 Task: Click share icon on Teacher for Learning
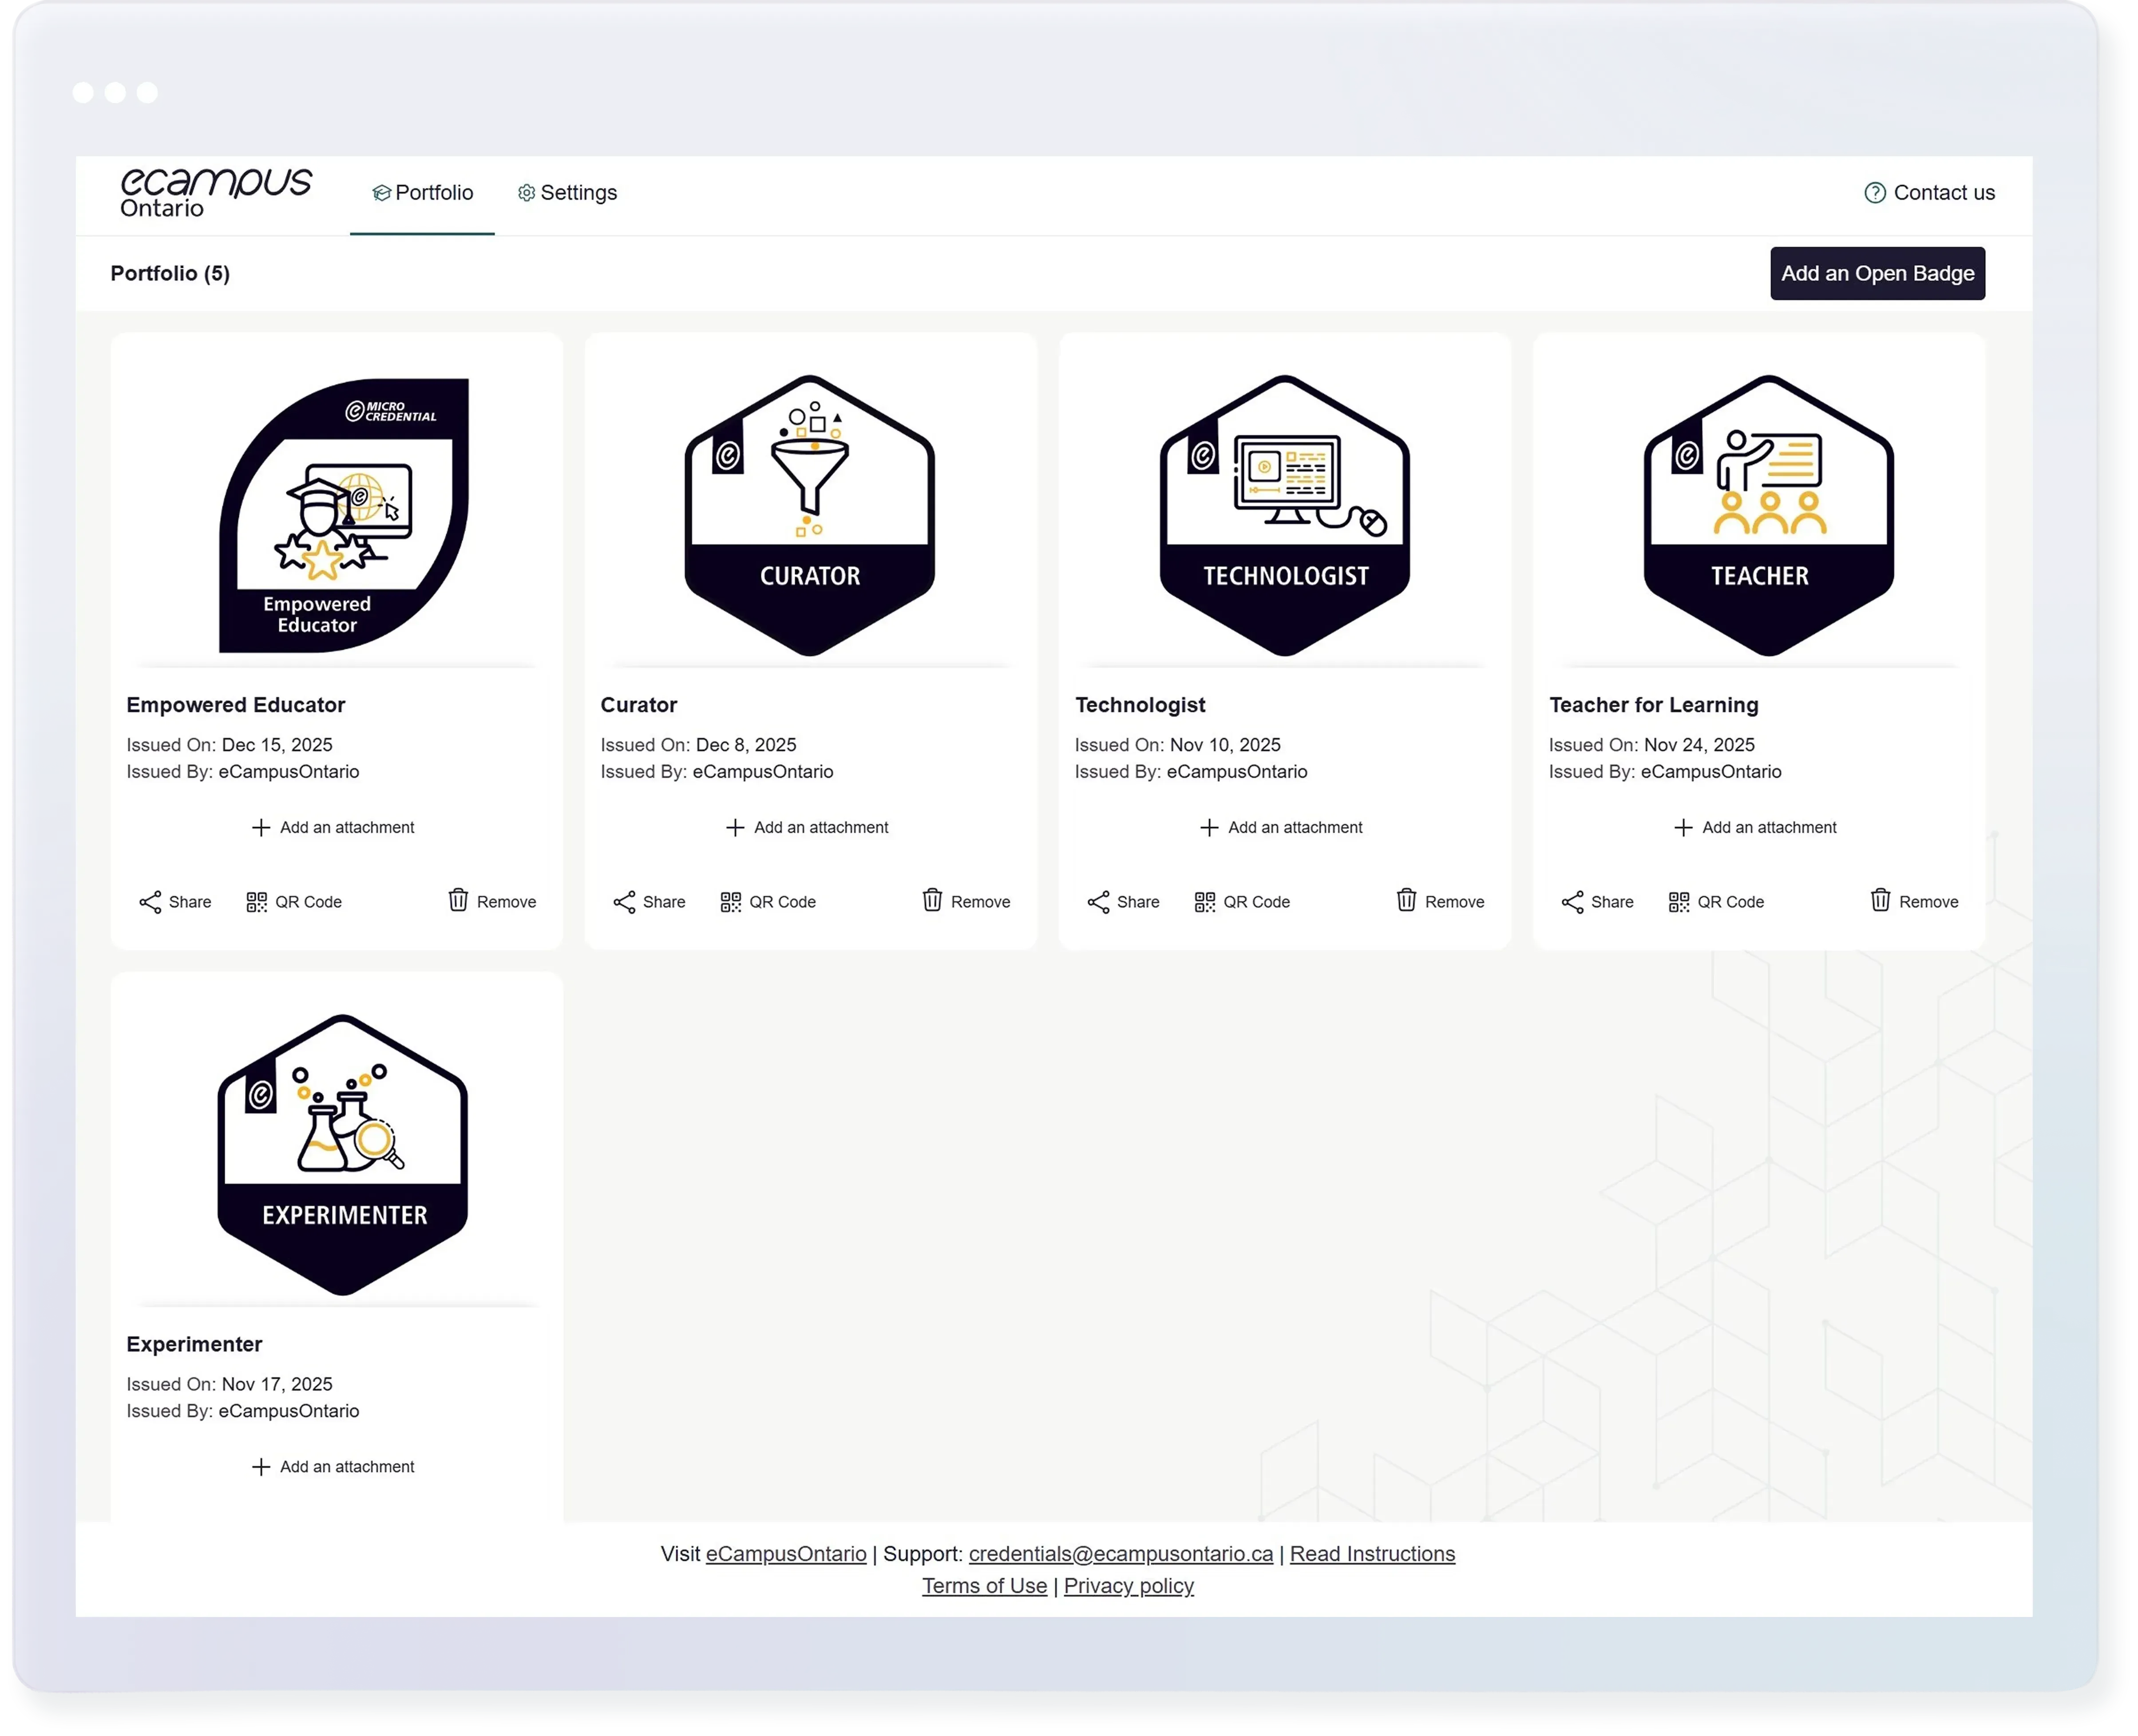tap(1572, 902)
